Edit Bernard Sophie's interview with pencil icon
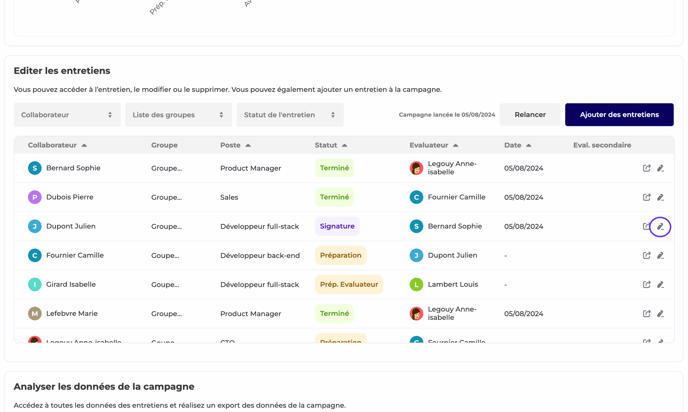This screenshot has height=412, width=688. [660, 168]
